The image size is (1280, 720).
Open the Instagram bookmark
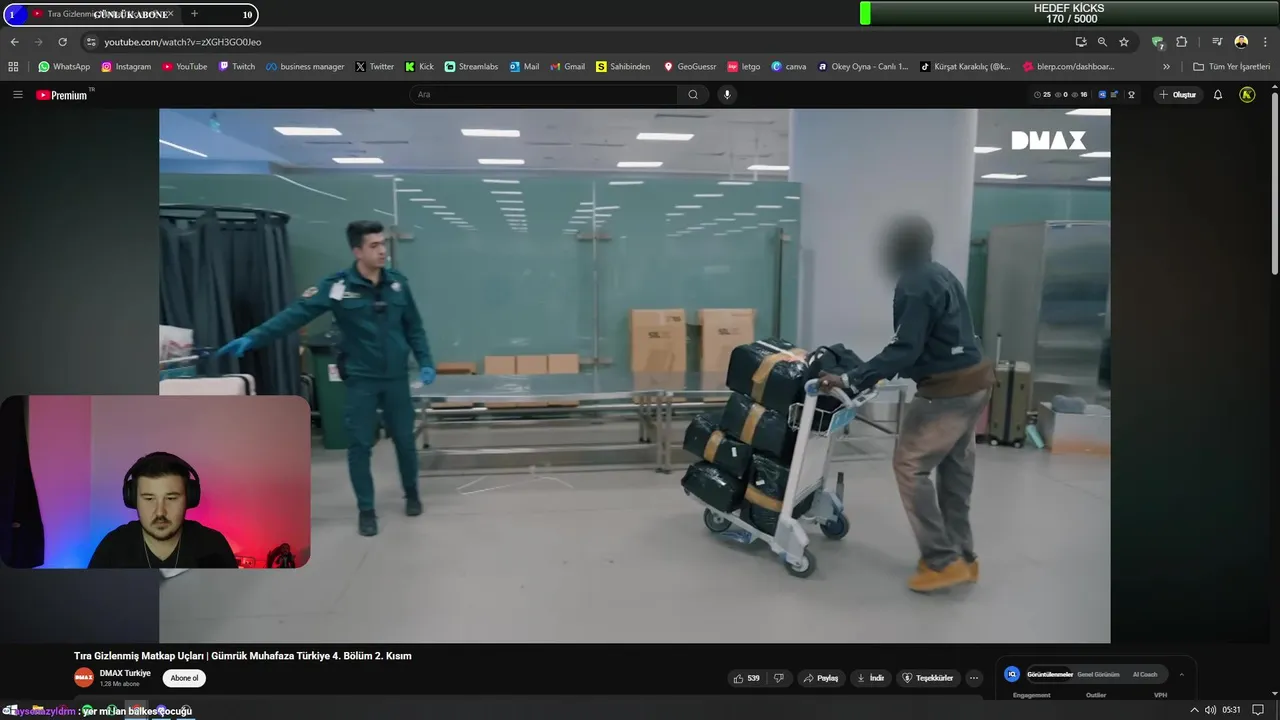coord(126,67)
